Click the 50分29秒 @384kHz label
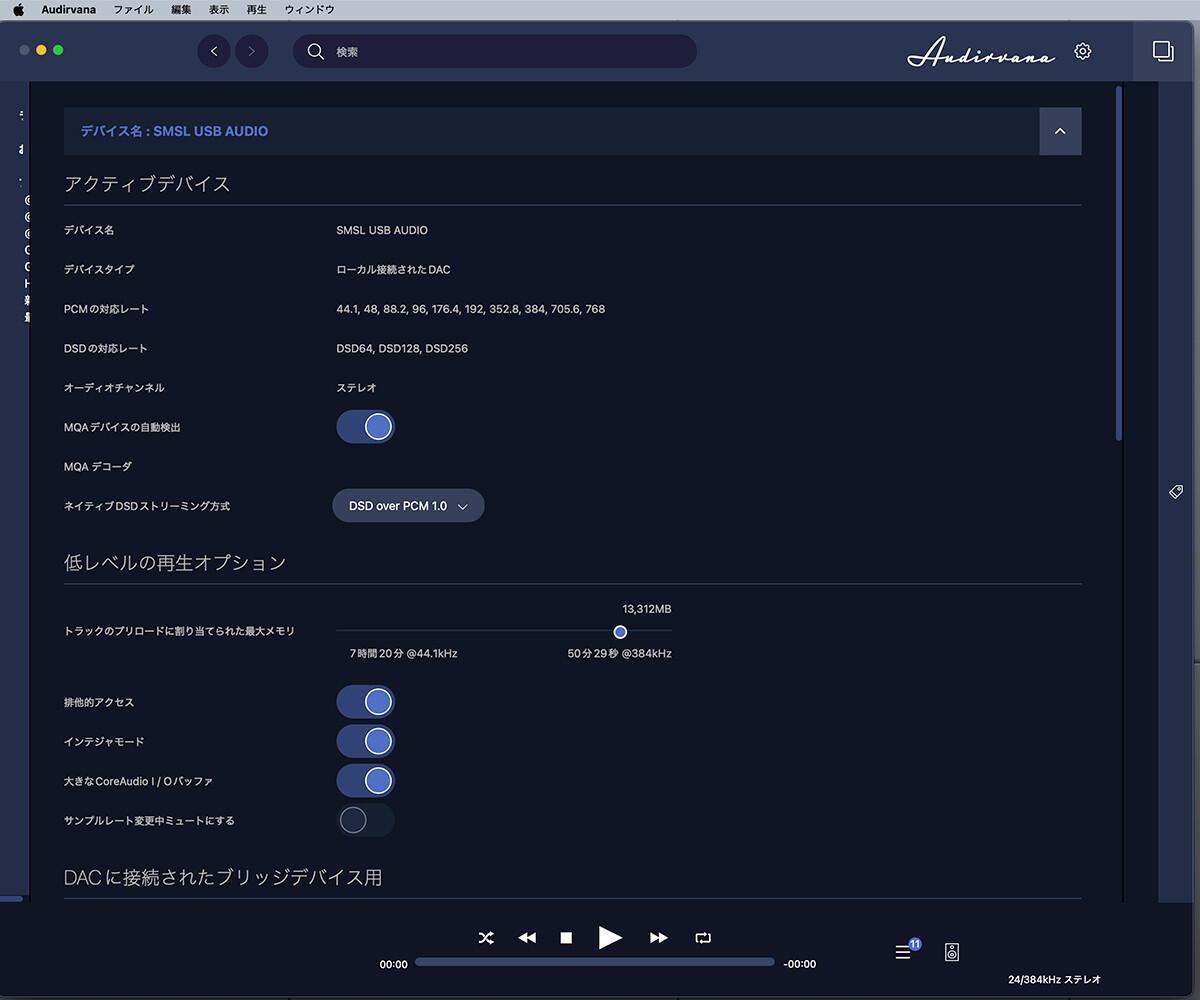Image resolution: width=1200 pixels, height=1000 pixels. [x=619, y=653]
